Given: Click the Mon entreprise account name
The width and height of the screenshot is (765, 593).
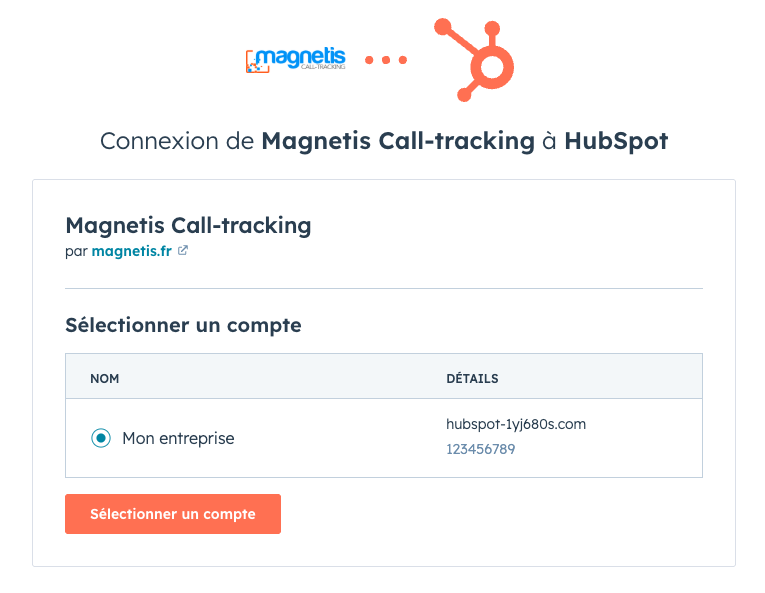Looking at the screenshot, I should point(178,438).
